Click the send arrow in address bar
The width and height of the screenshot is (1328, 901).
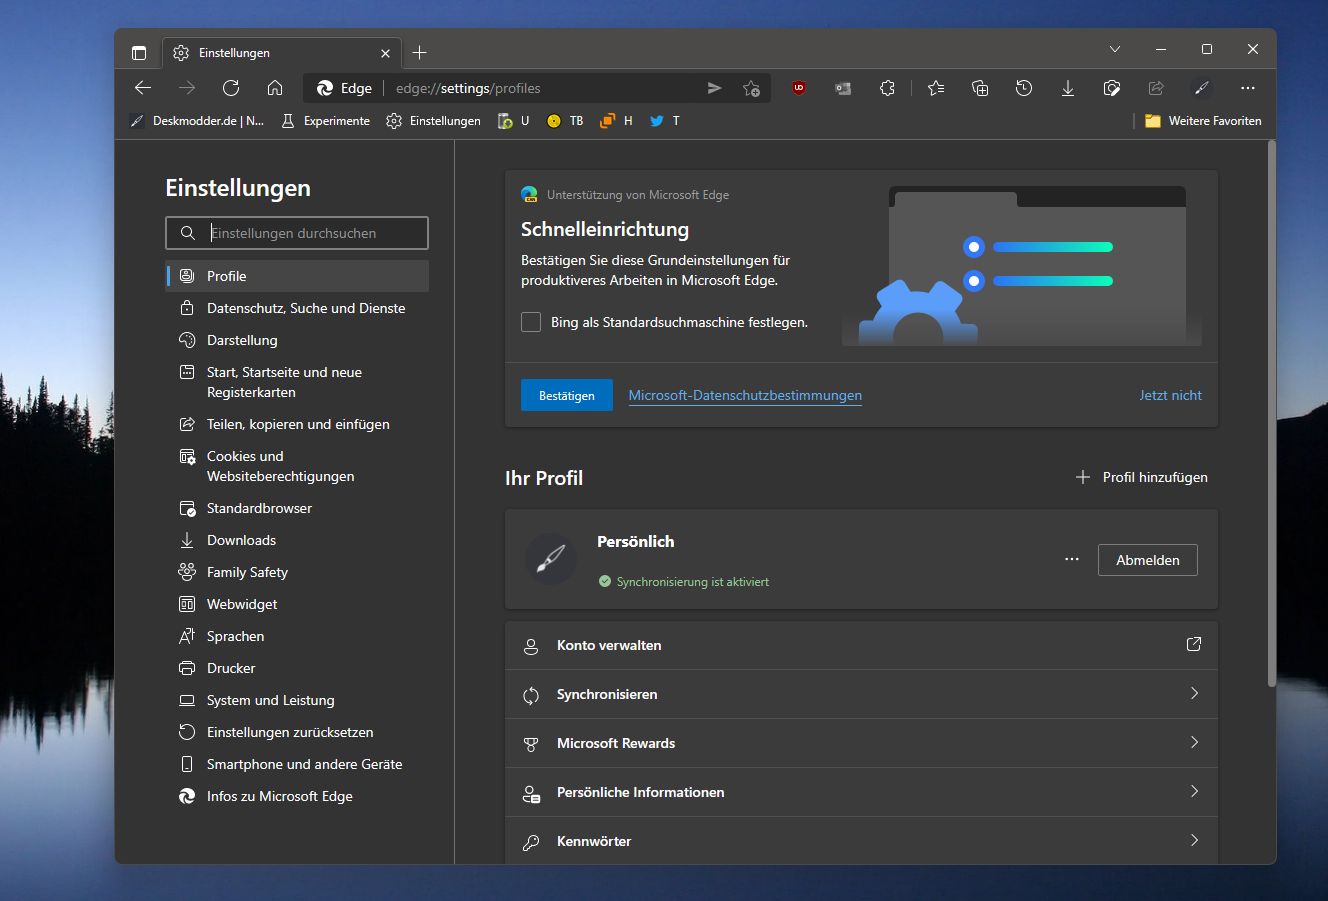pos(714,88)
